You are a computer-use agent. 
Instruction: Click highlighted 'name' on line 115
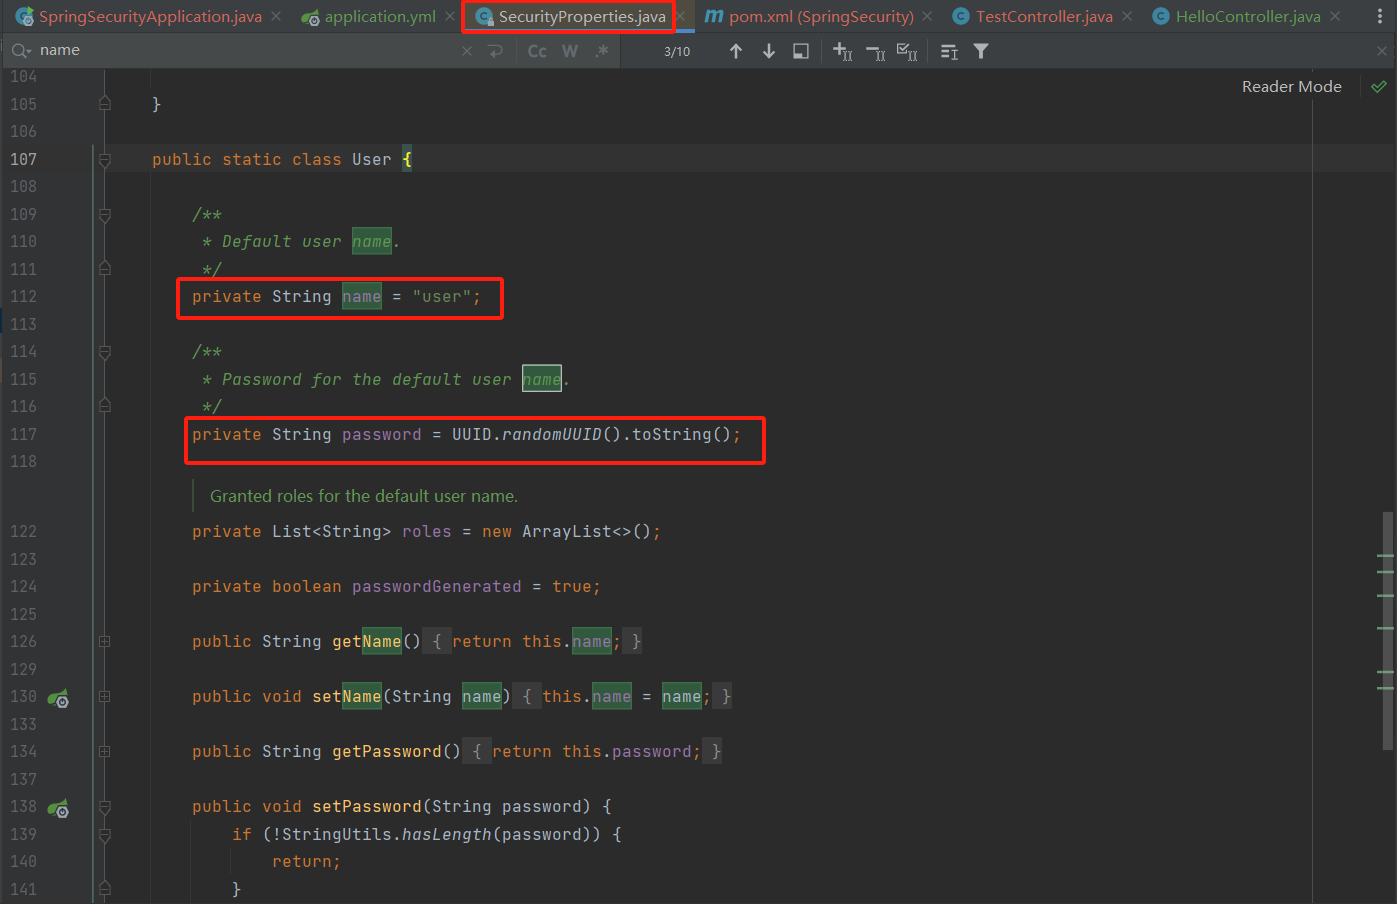point(542,379)
